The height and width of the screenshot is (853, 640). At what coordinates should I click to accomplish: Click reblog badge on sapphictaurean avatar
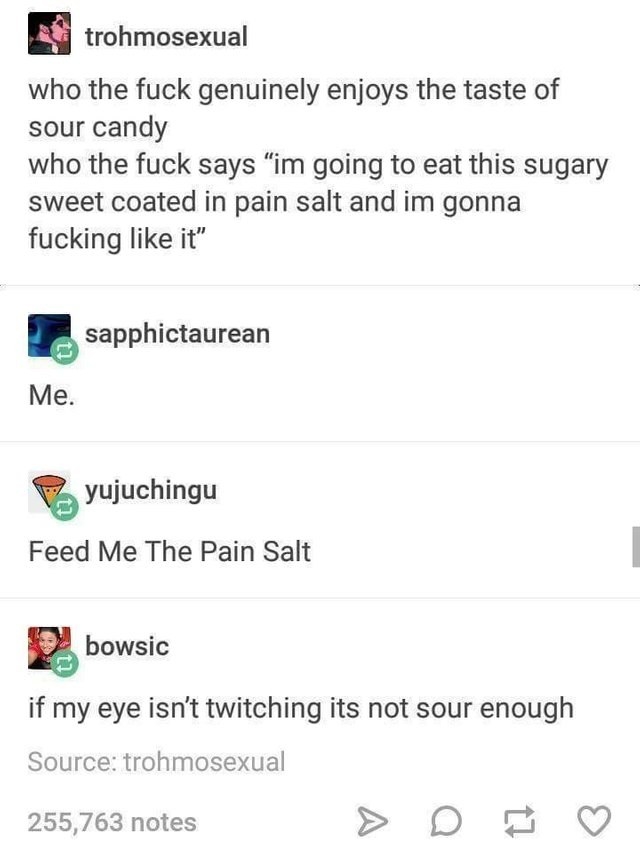[64, 351]
